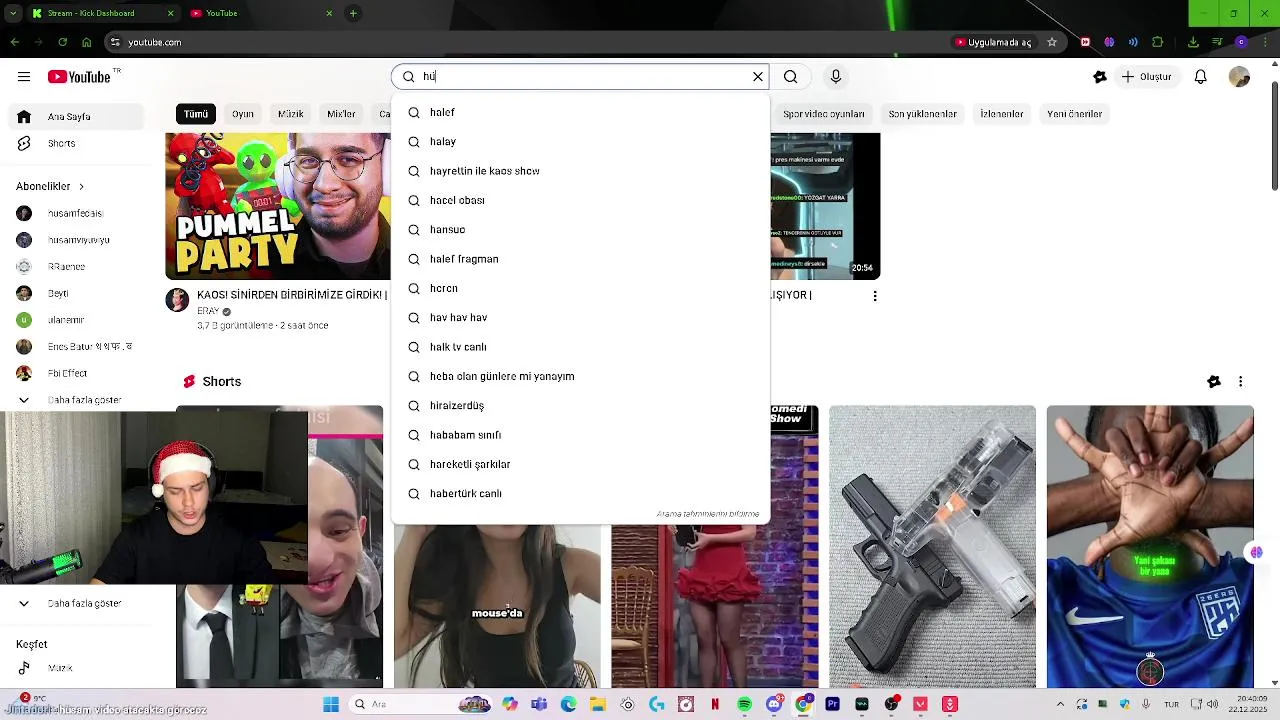Start voice search with the microphone

(x=836, y=77)
